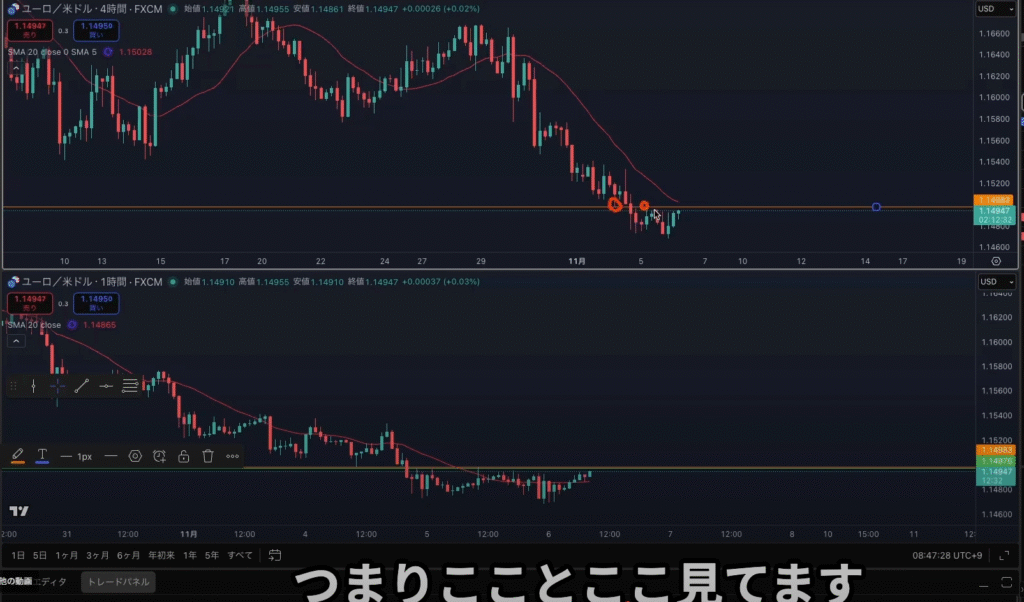Select the 1年 time range
This screenshot has height=602, width=1024.
click(x=190, y=556)
